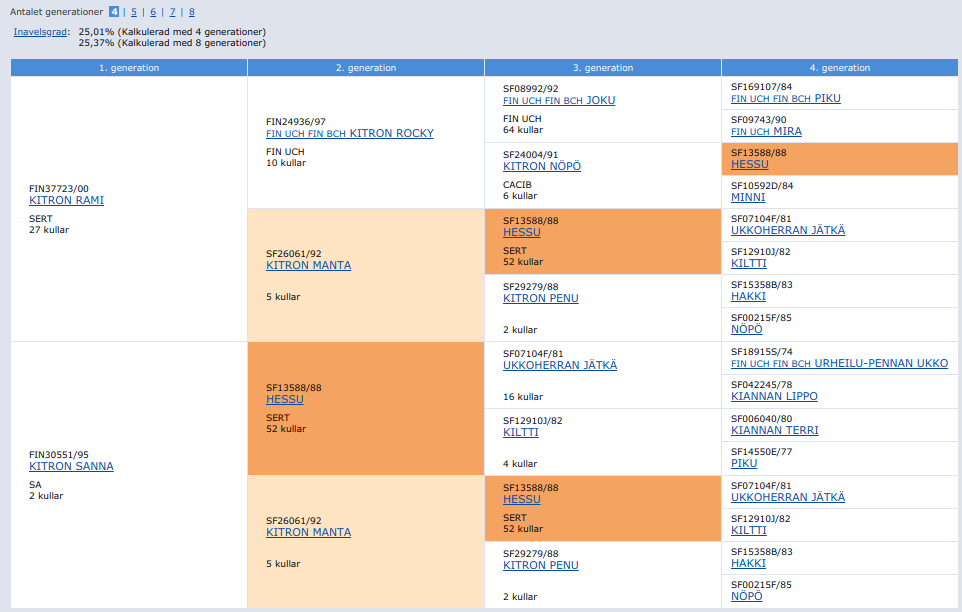Open URHEILU-PENNAN UKKO's page
Screen dimensions: 962x612
coord(838,363)
